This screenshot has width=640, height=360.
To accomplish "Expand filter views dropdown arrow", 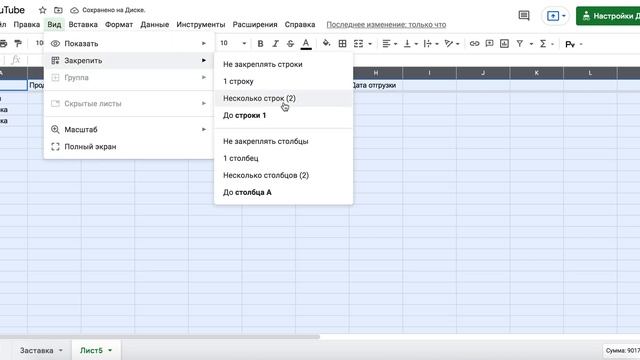I will point(531,44).
